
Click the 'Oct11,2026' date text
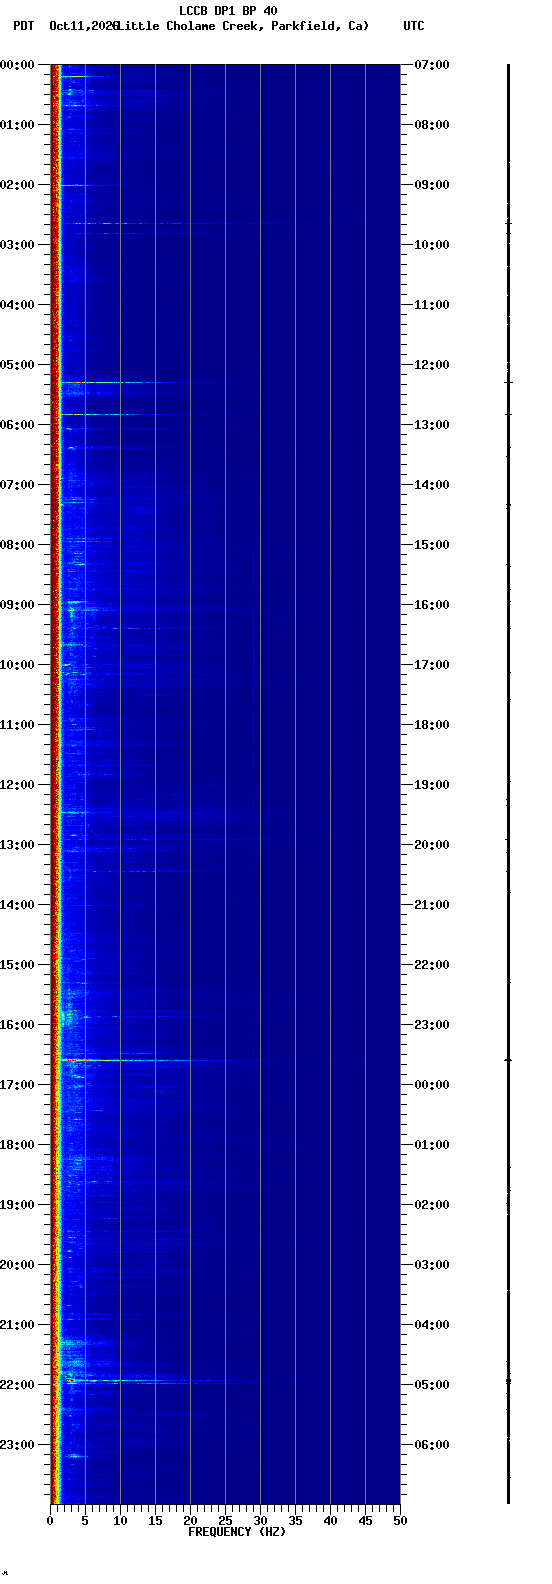tap(83, 26)
